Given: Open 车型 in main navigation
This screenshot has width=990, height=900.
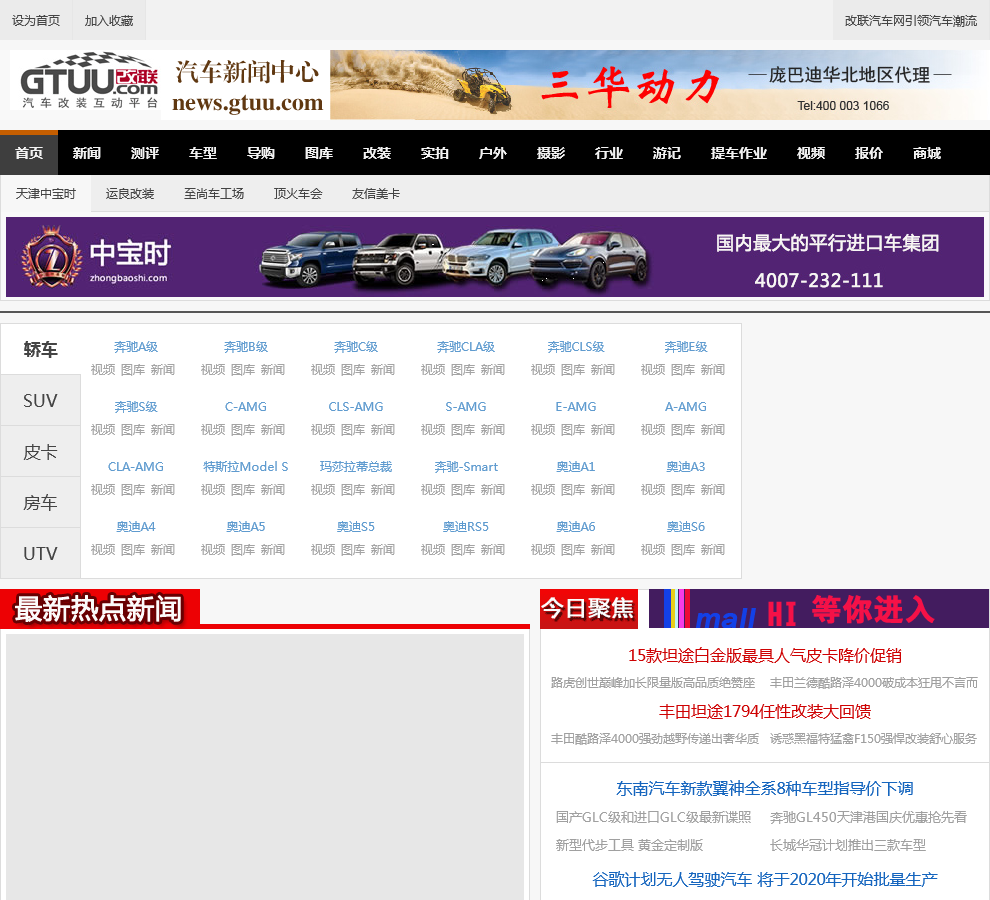Looking at the screenshot, I should (x=203, y=153).
